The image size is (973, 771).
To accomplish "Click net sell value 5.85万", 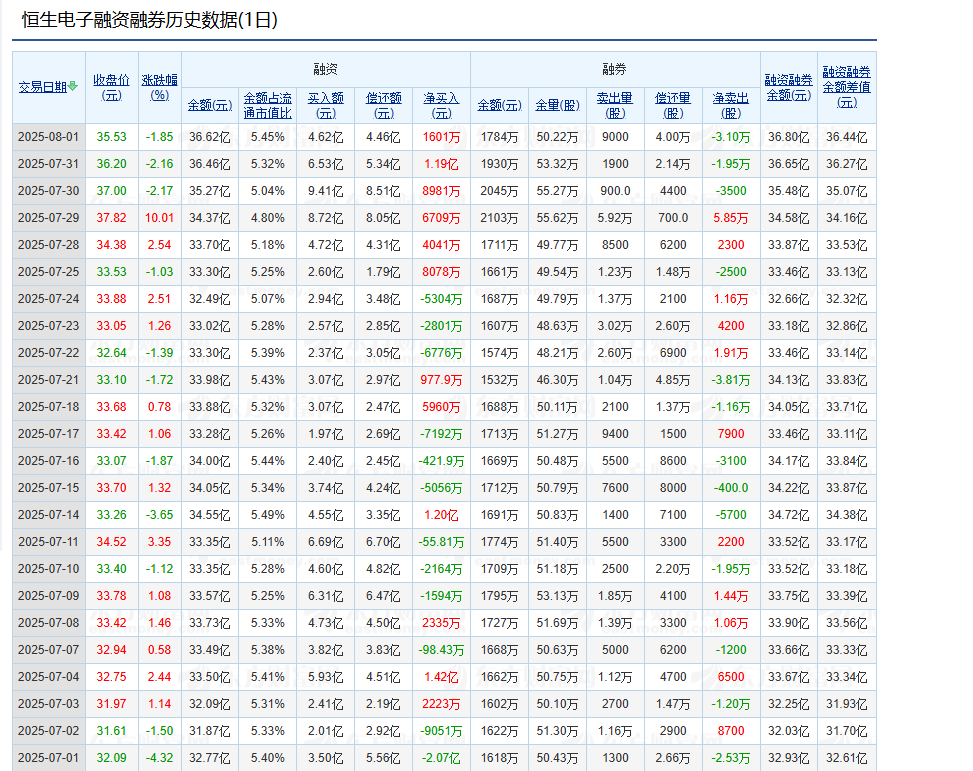I will (731, 218).
